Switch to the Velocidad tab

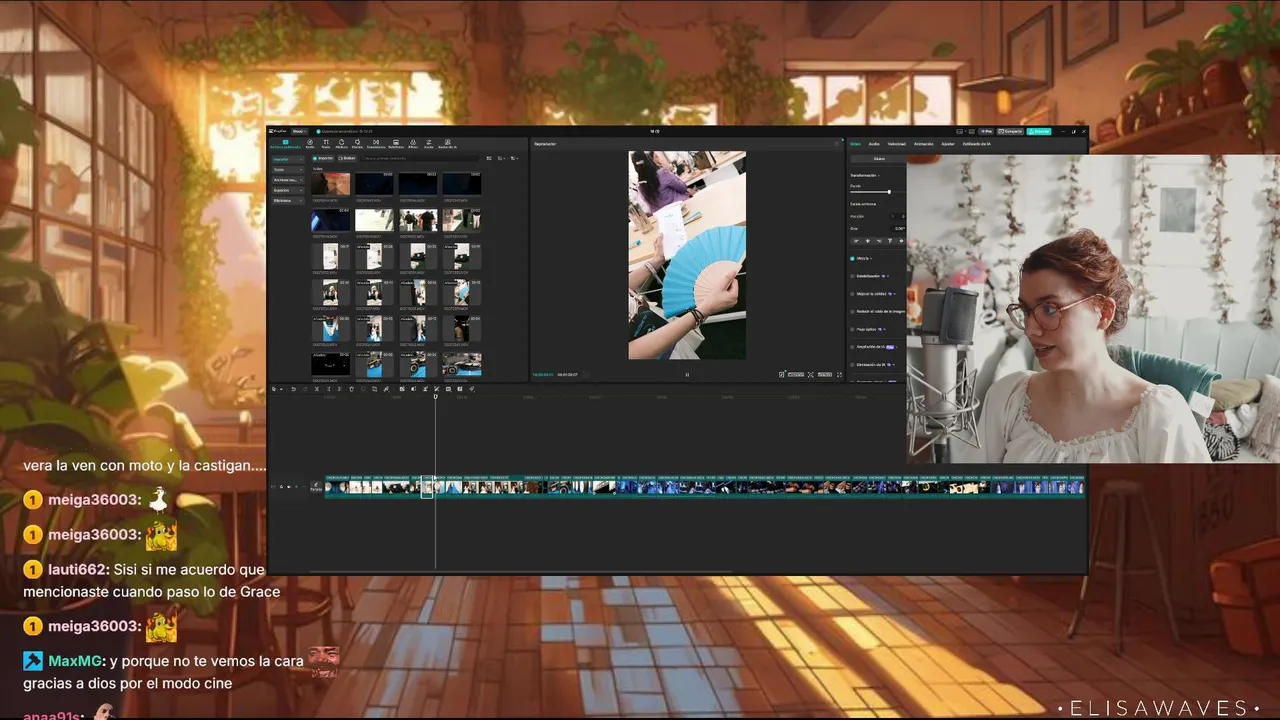pyautogui.click(x=897, y=144)
